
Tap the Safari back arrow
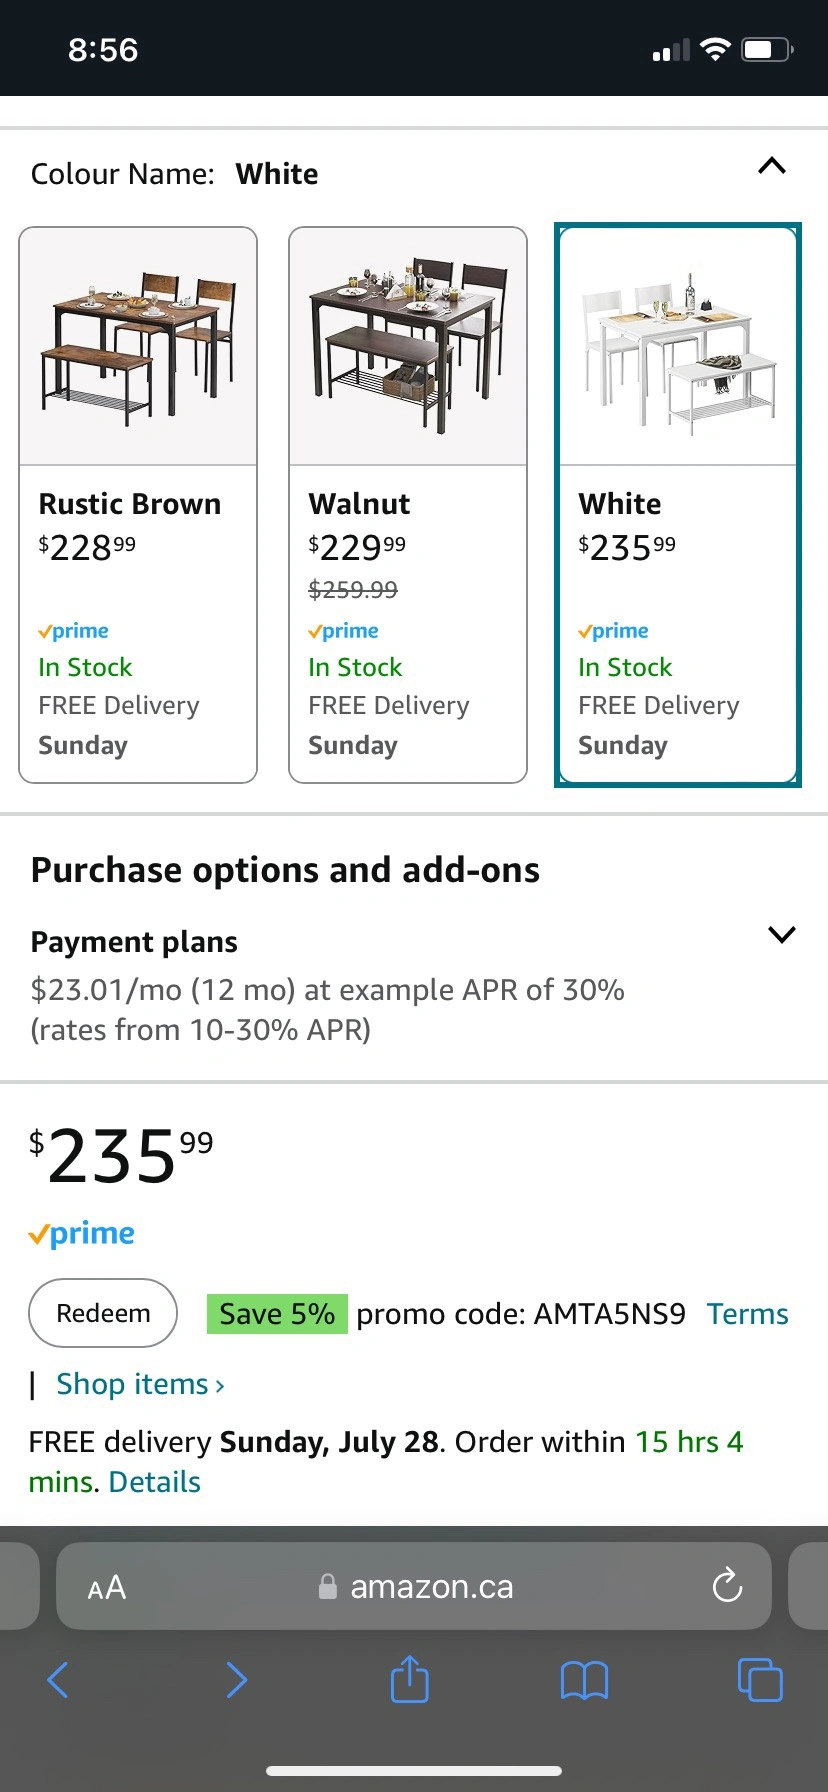pos(59,1680)
